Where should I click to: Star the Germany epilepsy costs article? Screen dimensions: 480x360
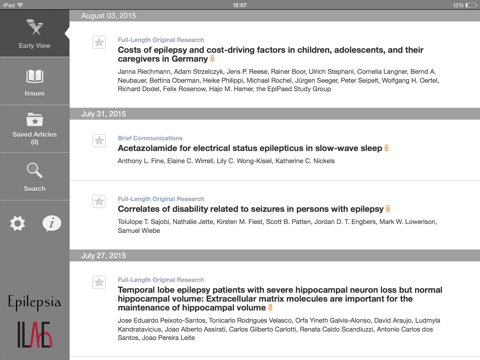point(99,42)
